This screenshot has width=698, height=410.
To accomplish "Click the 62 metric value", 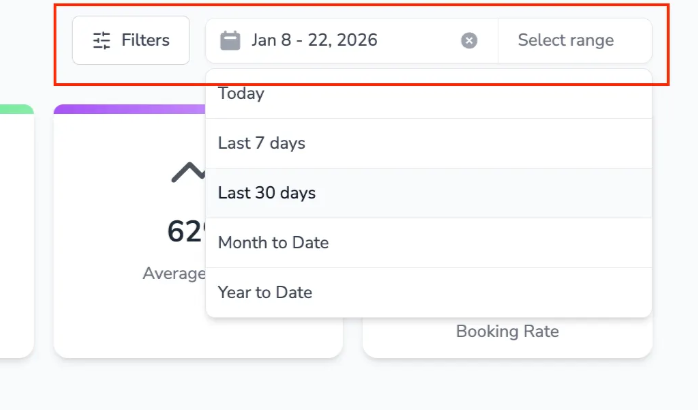I will (x=185, y=232).
